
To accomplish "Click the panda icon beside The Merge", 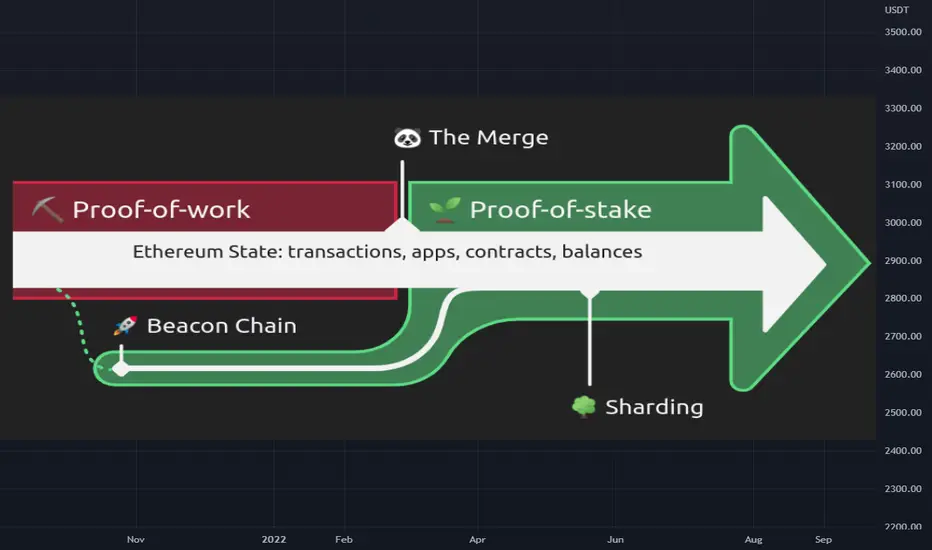I will coord(407,138).
